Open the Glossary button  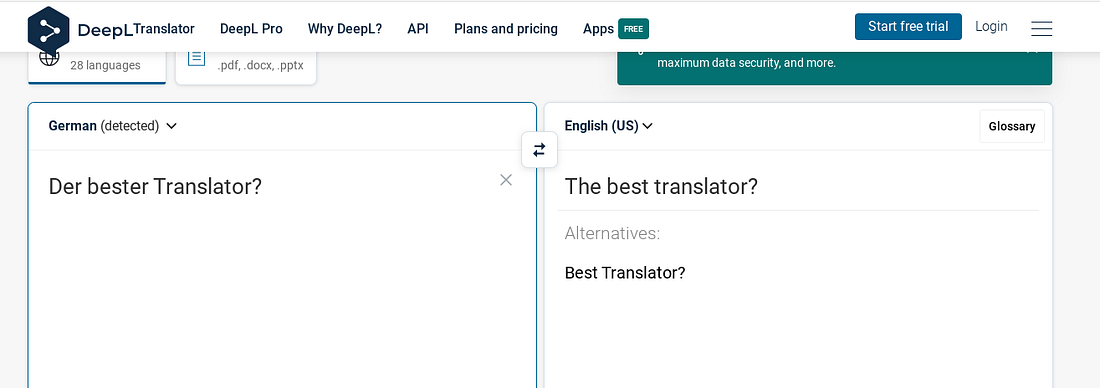pyautogui.click(x=1012, y=126)
